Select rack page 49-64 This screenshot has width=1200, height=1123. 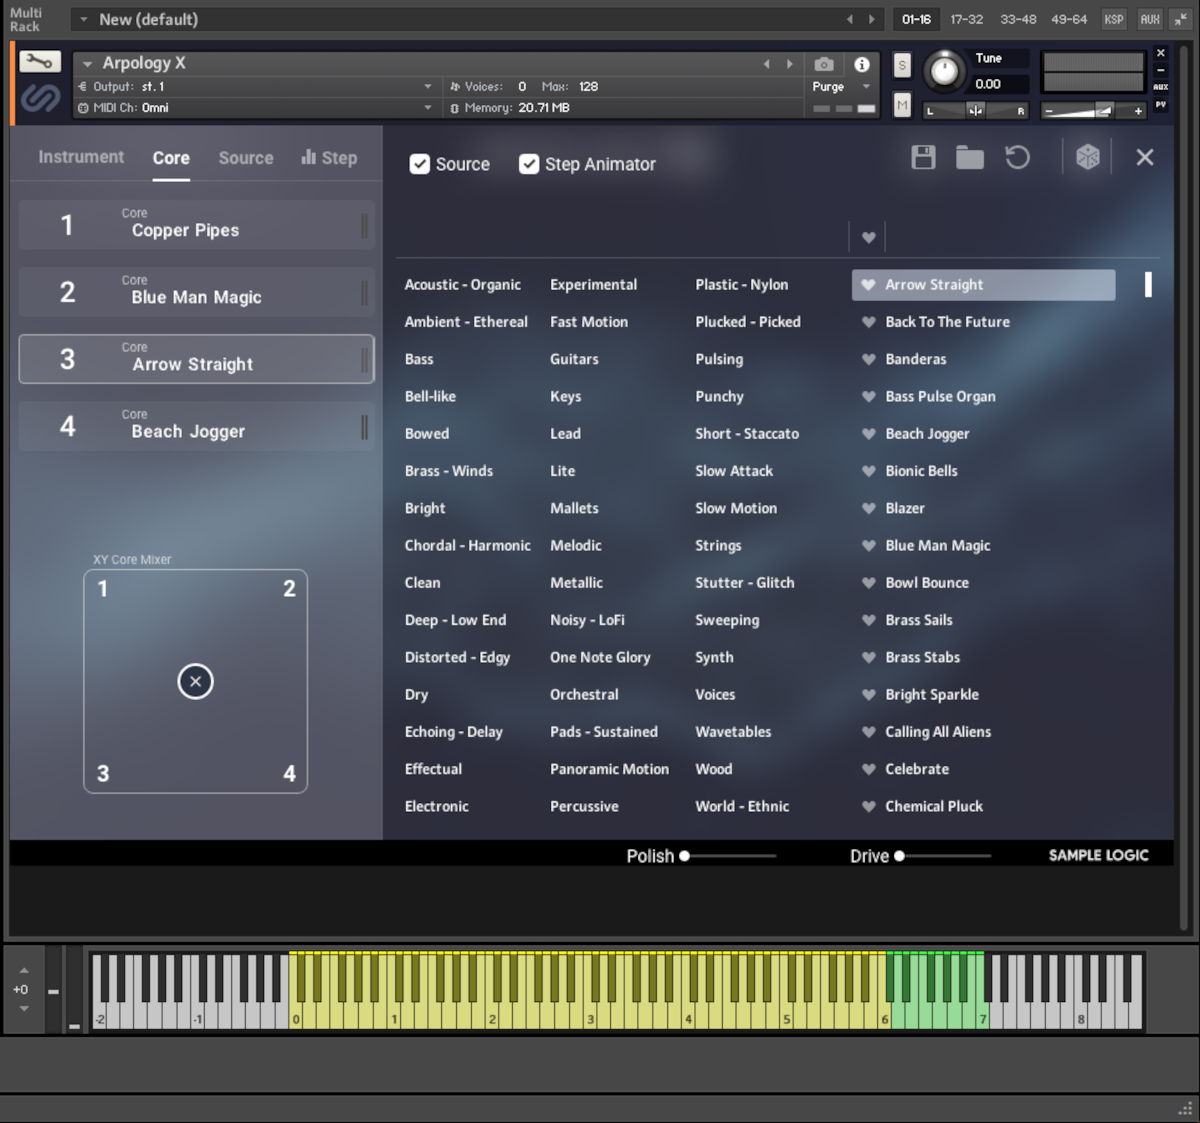1069,19
